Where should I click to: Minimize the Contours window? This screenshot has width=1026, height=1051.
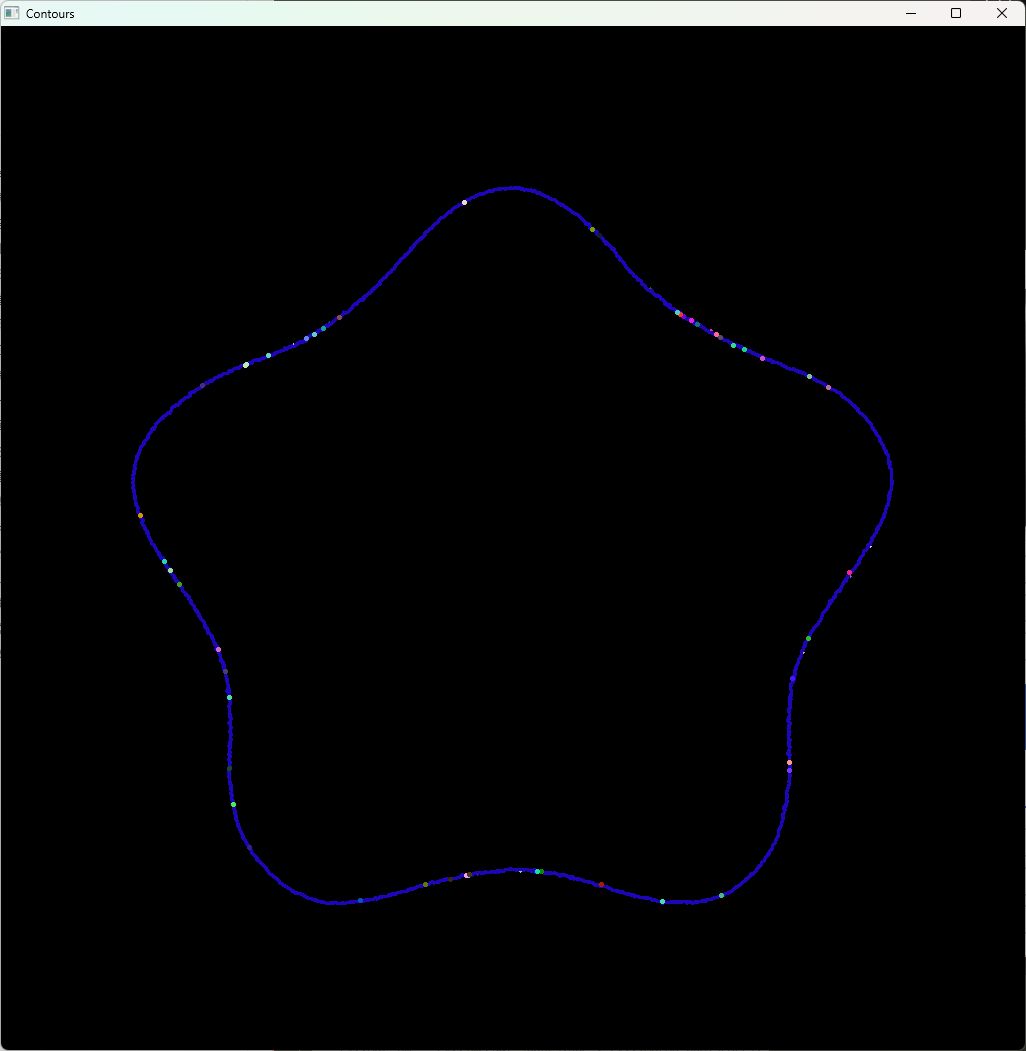[911, 13]
